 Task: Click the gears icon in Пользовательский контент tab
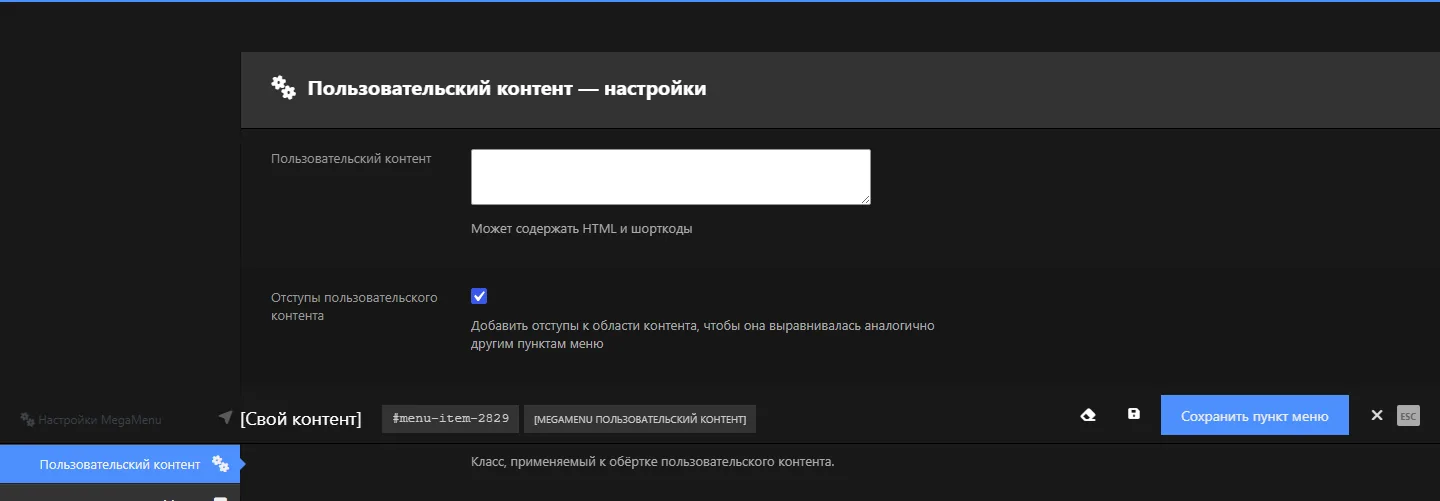click(x=221, y=464)
